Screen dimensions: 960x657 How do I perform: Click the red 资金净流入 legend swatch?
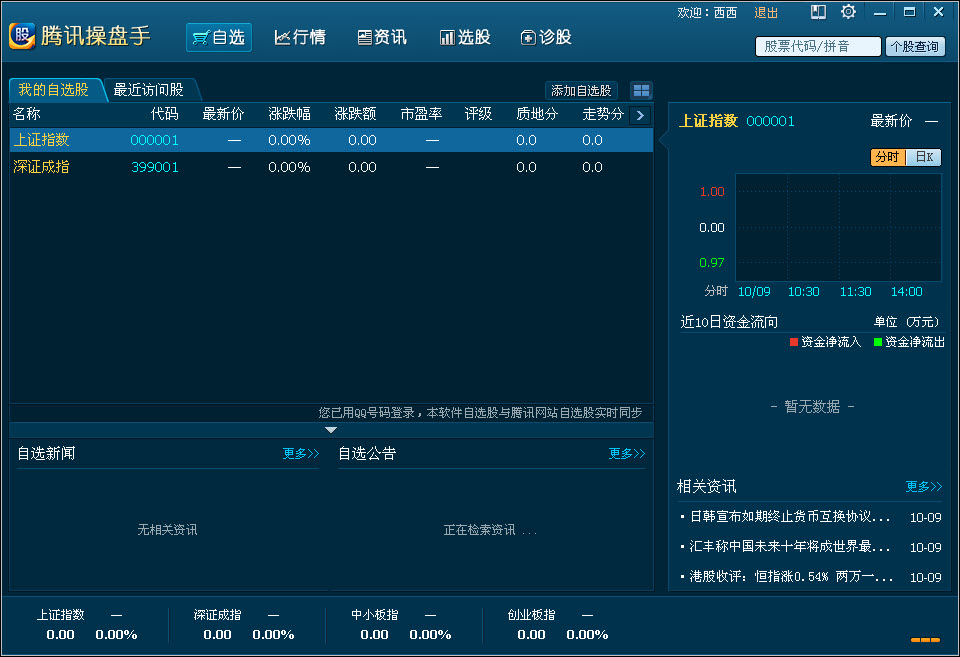pos(794,342)
